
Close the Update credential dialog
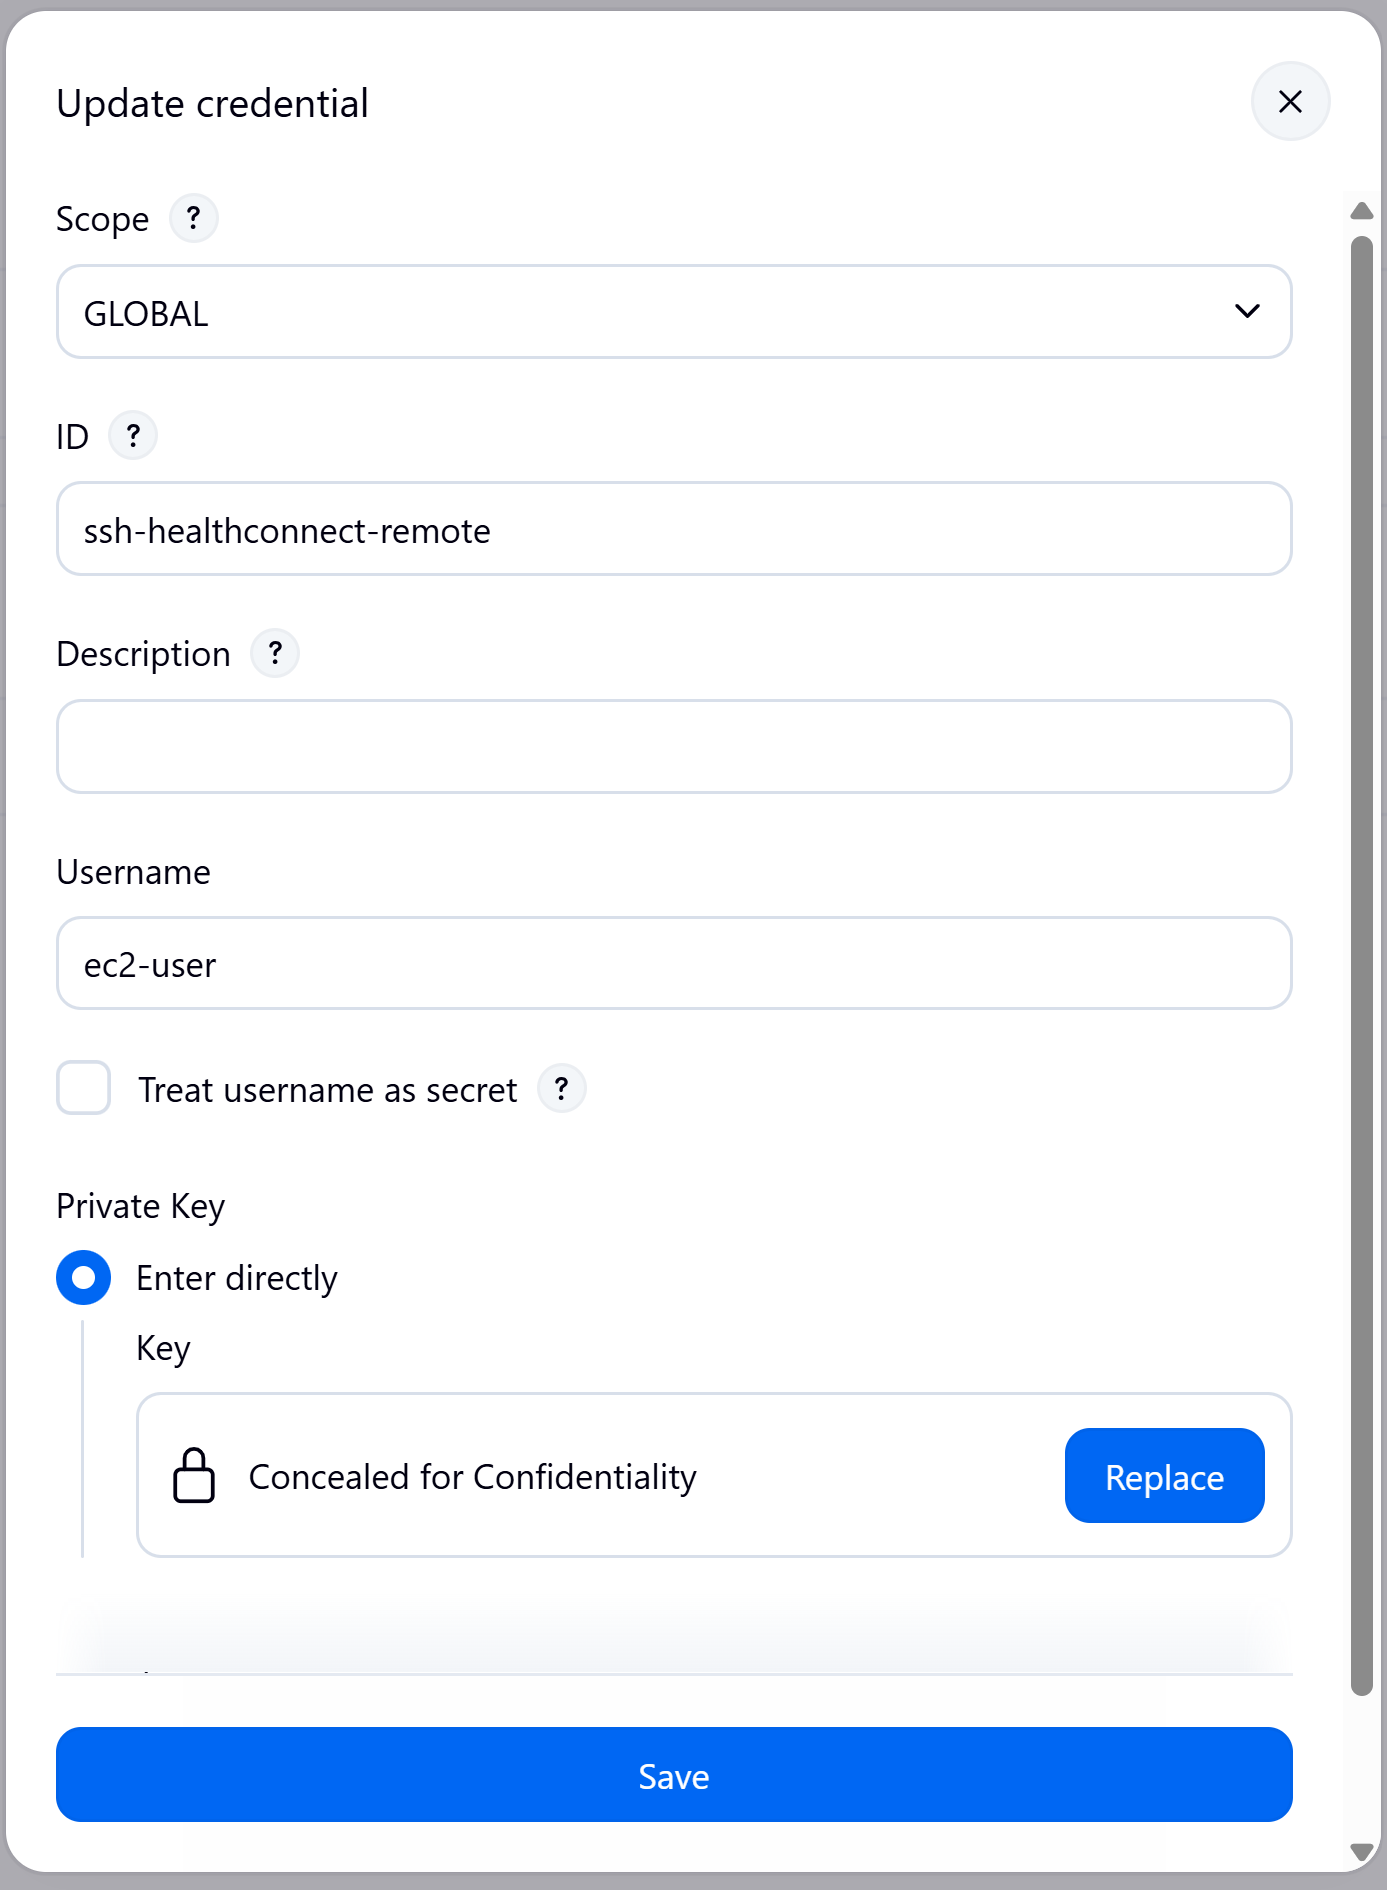click(1290, 101)
